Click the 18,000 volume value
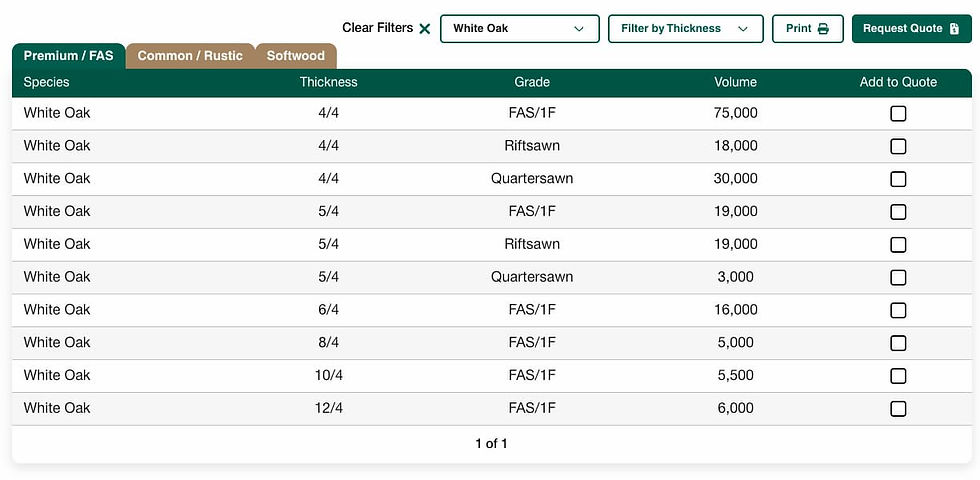 pos(736,146)
